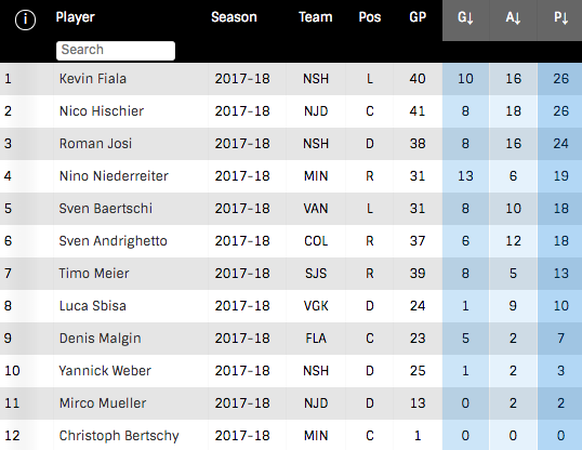The image size is (582, 450).
Task: Sort by Goals column header
Action: (465, 18)
